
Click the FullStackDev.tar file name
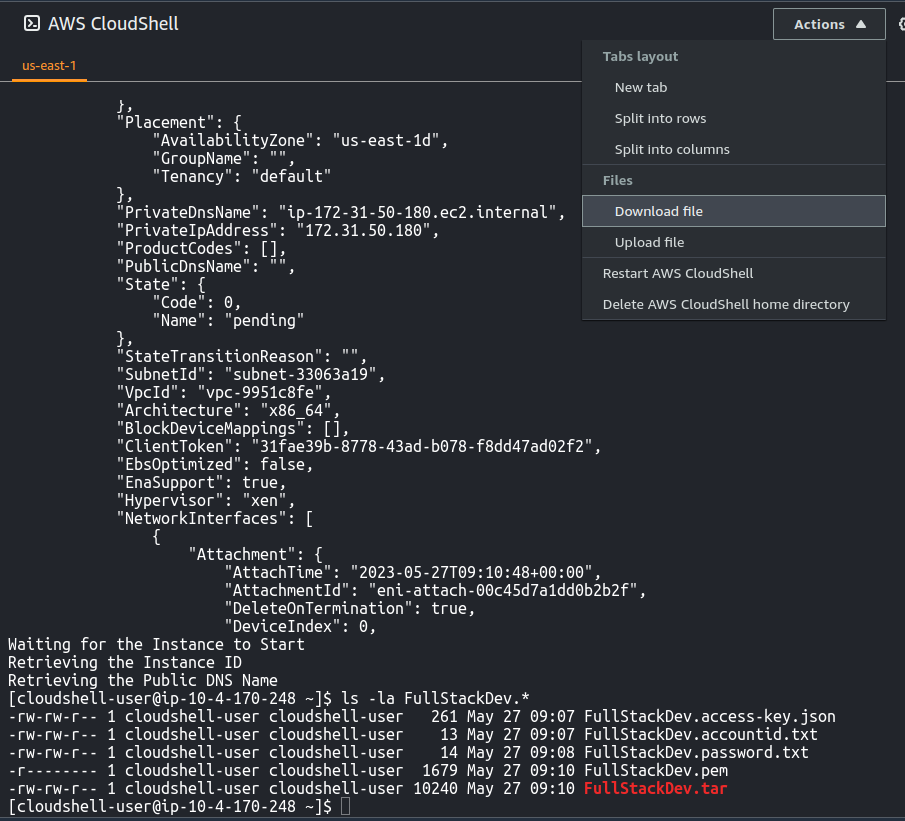pos(656,788)
